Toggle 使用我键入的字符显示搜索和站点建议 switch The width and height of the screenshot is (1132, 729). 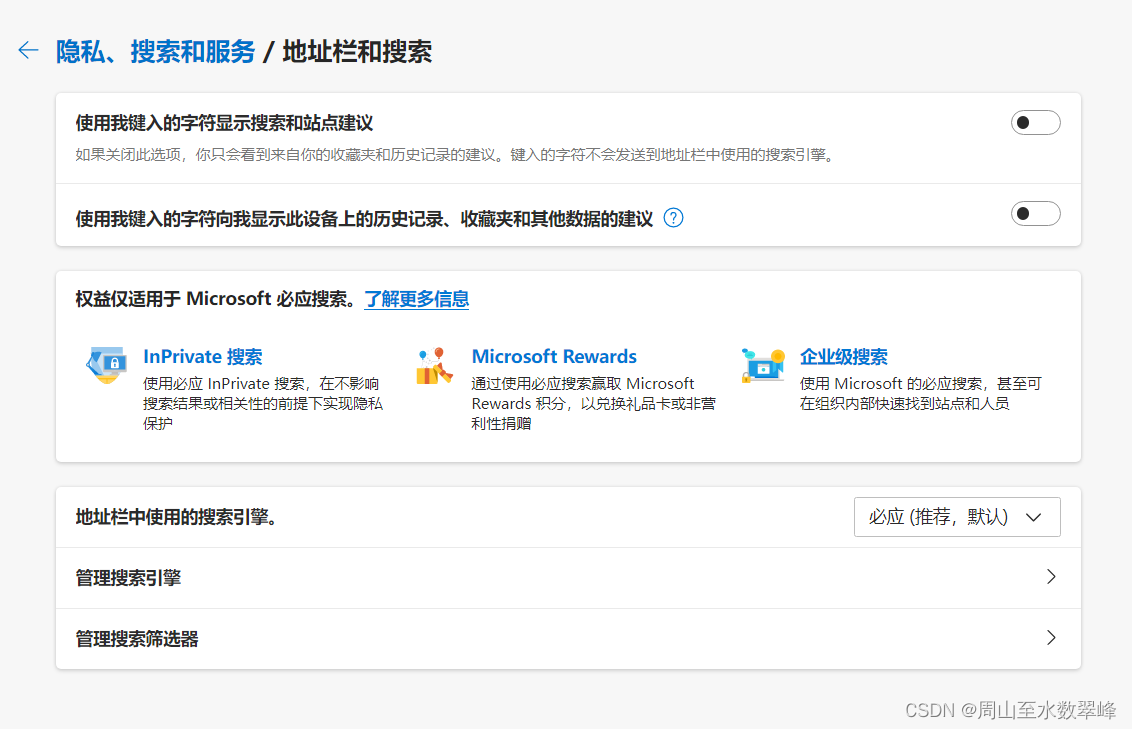click(x=1035, y=123)
